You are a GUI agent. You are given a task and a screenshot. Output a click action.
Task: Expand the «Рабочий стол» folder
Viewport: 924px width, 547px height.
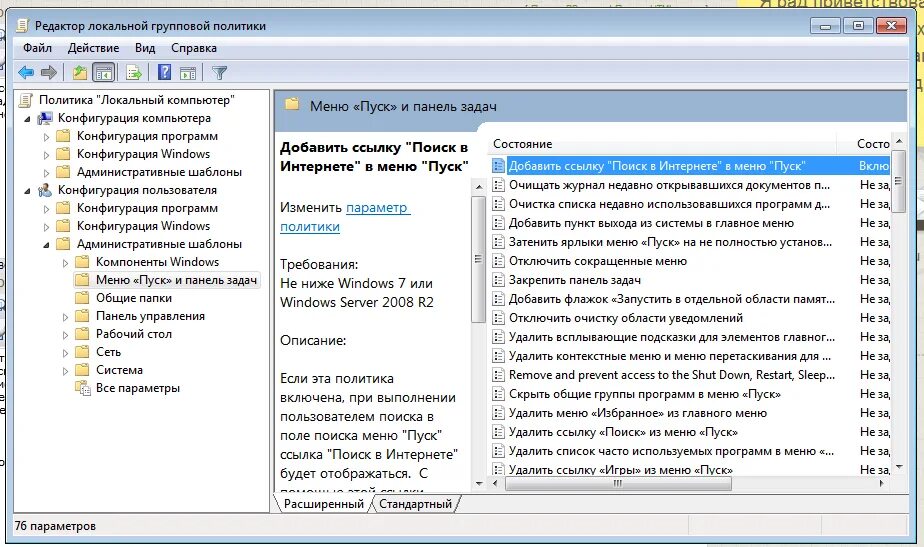tap(65, 335)
